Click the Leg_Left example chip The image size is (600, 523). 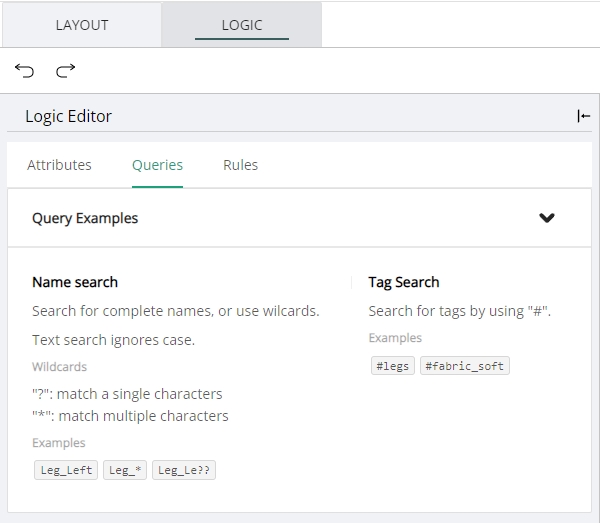66,470
